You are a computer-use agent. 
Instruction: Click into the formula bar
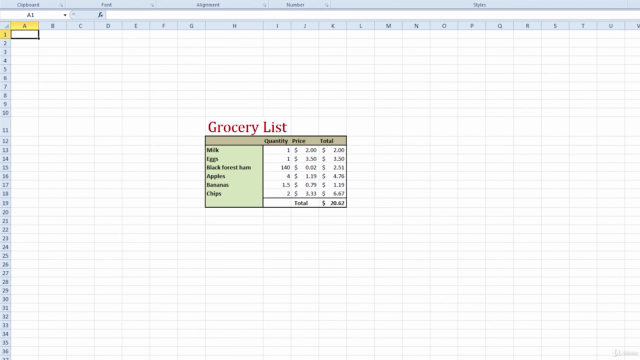click(x=373, y=15)
